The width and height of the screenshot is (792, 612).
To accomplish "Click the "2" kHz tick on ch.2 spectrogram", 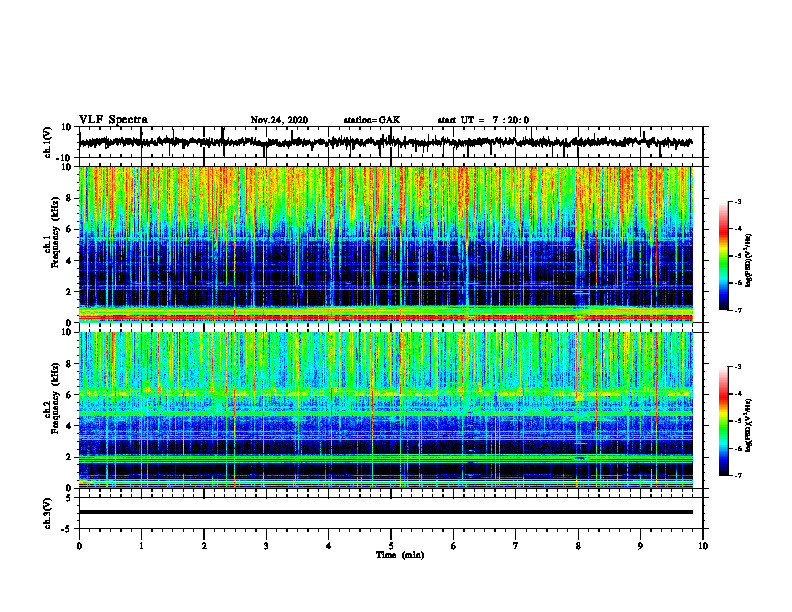I will click(70, 457).
